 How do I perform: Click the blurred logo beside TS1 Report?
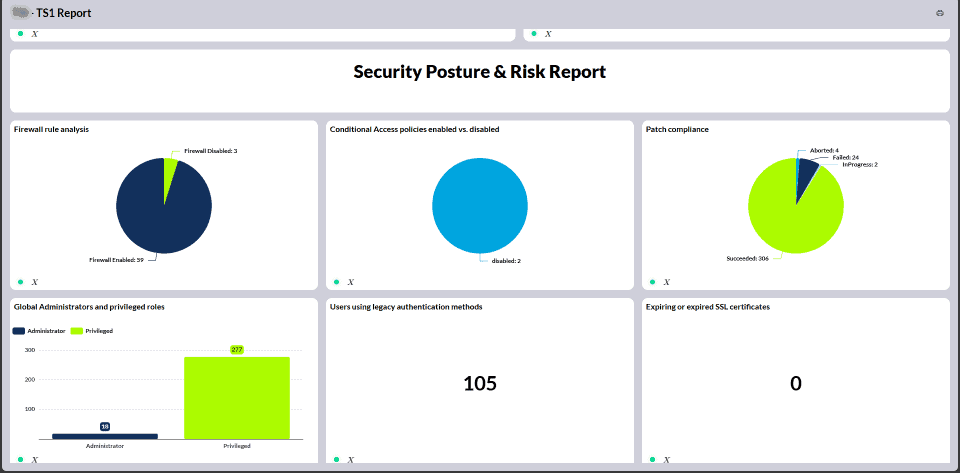coord(21,12)
